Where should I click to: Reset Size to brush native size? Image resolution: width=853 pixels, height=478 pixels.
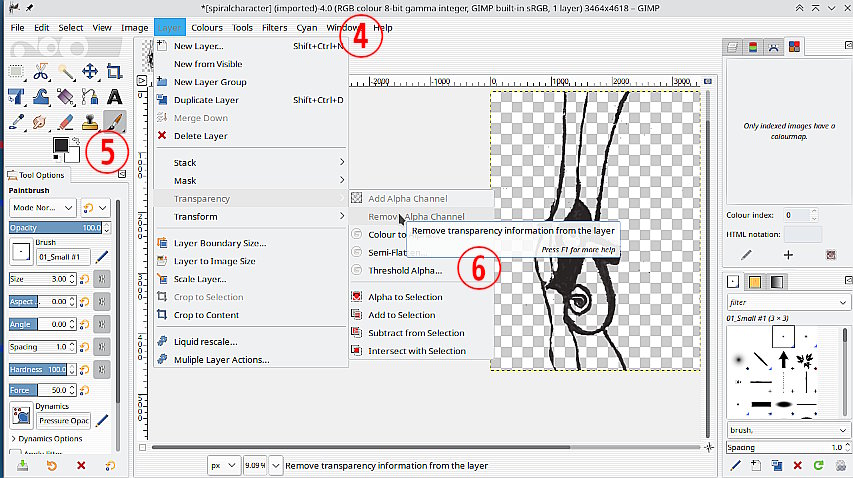pos(84,279)
